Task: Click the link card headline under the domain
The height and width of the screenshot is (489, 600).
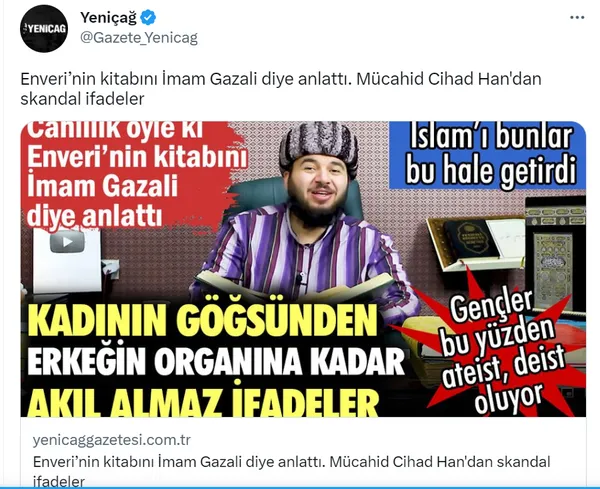Action: coord(292,471)
